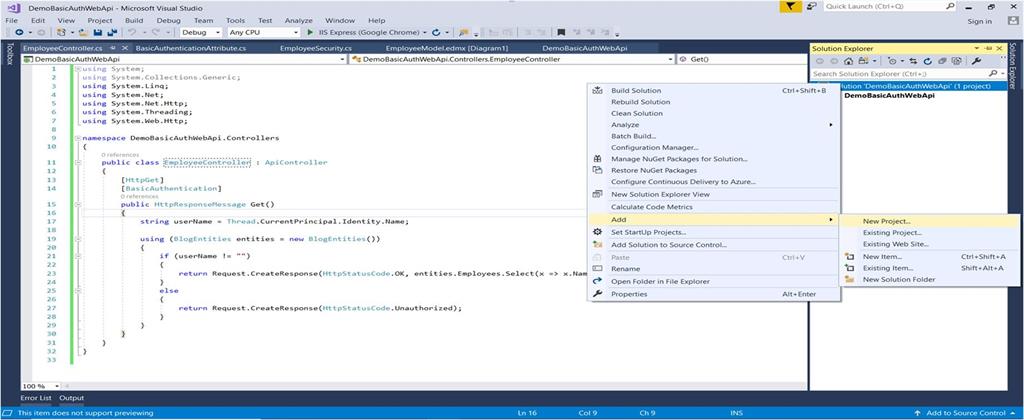Open the Solution Explorer window options dropdown arrow

pyautogui.click(x=976, y=48)
